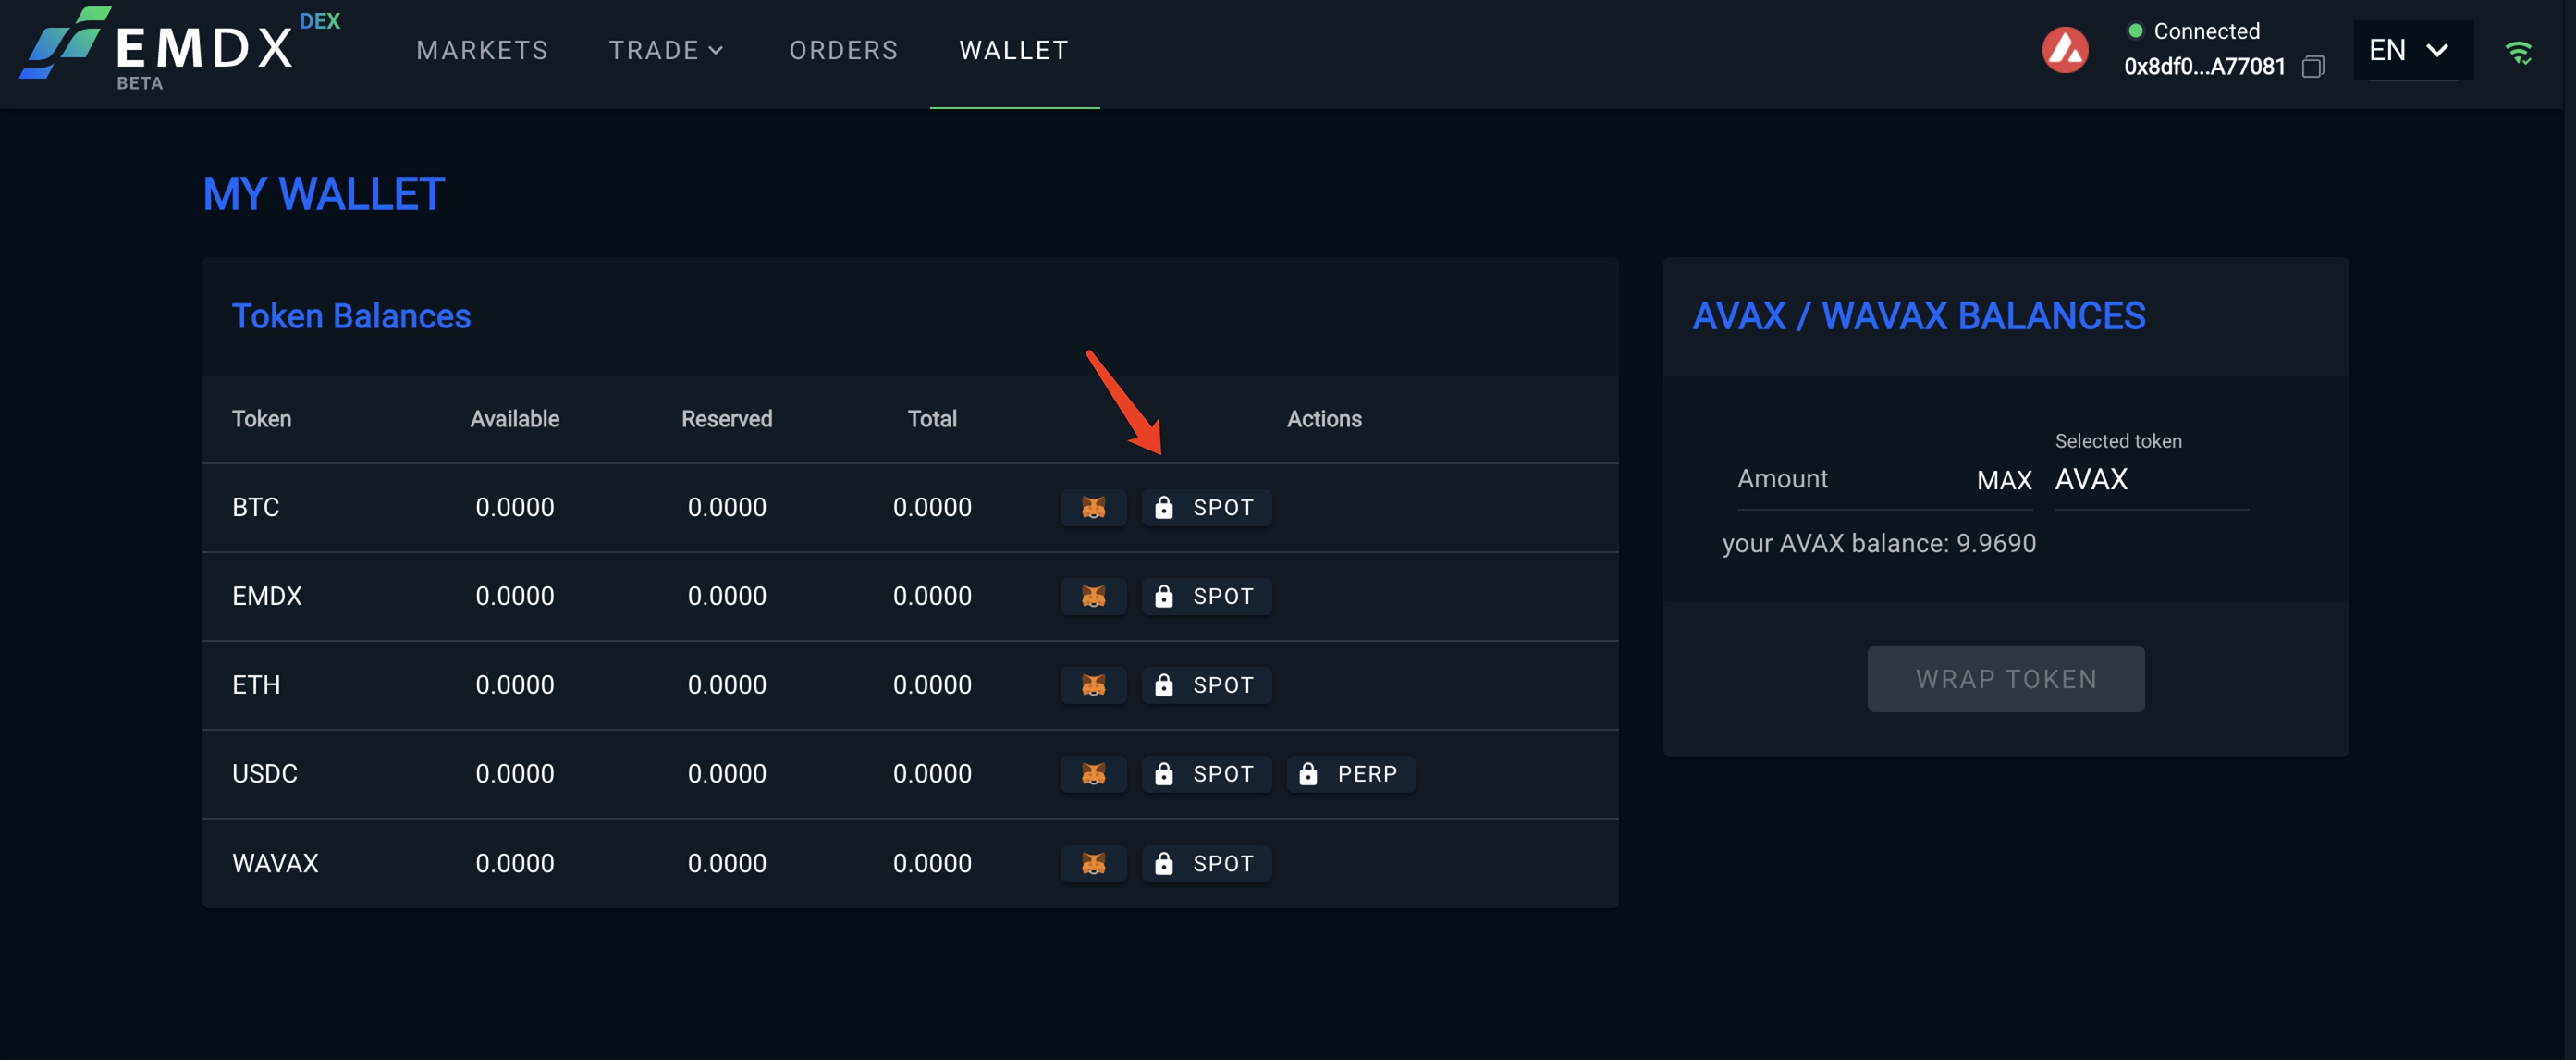Viewport: 2576px width, 1060px height.
Task: Unlock PERP trading for USDC
Action: [1350, 773]
